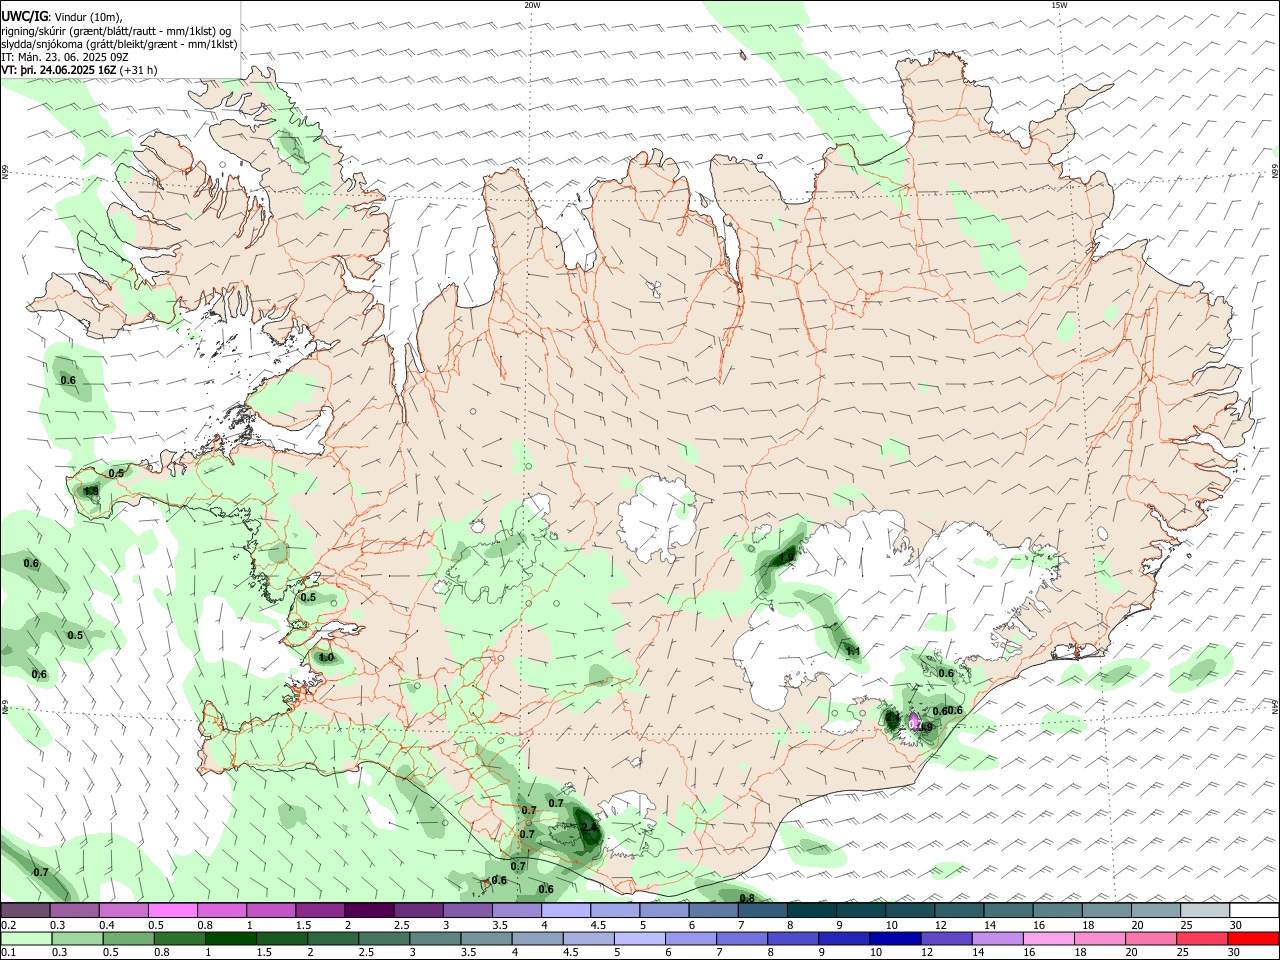Click the "0.1" label in bottom legend row
Image resolution: width=1280 pixels, height=960 pixels.
8,953
